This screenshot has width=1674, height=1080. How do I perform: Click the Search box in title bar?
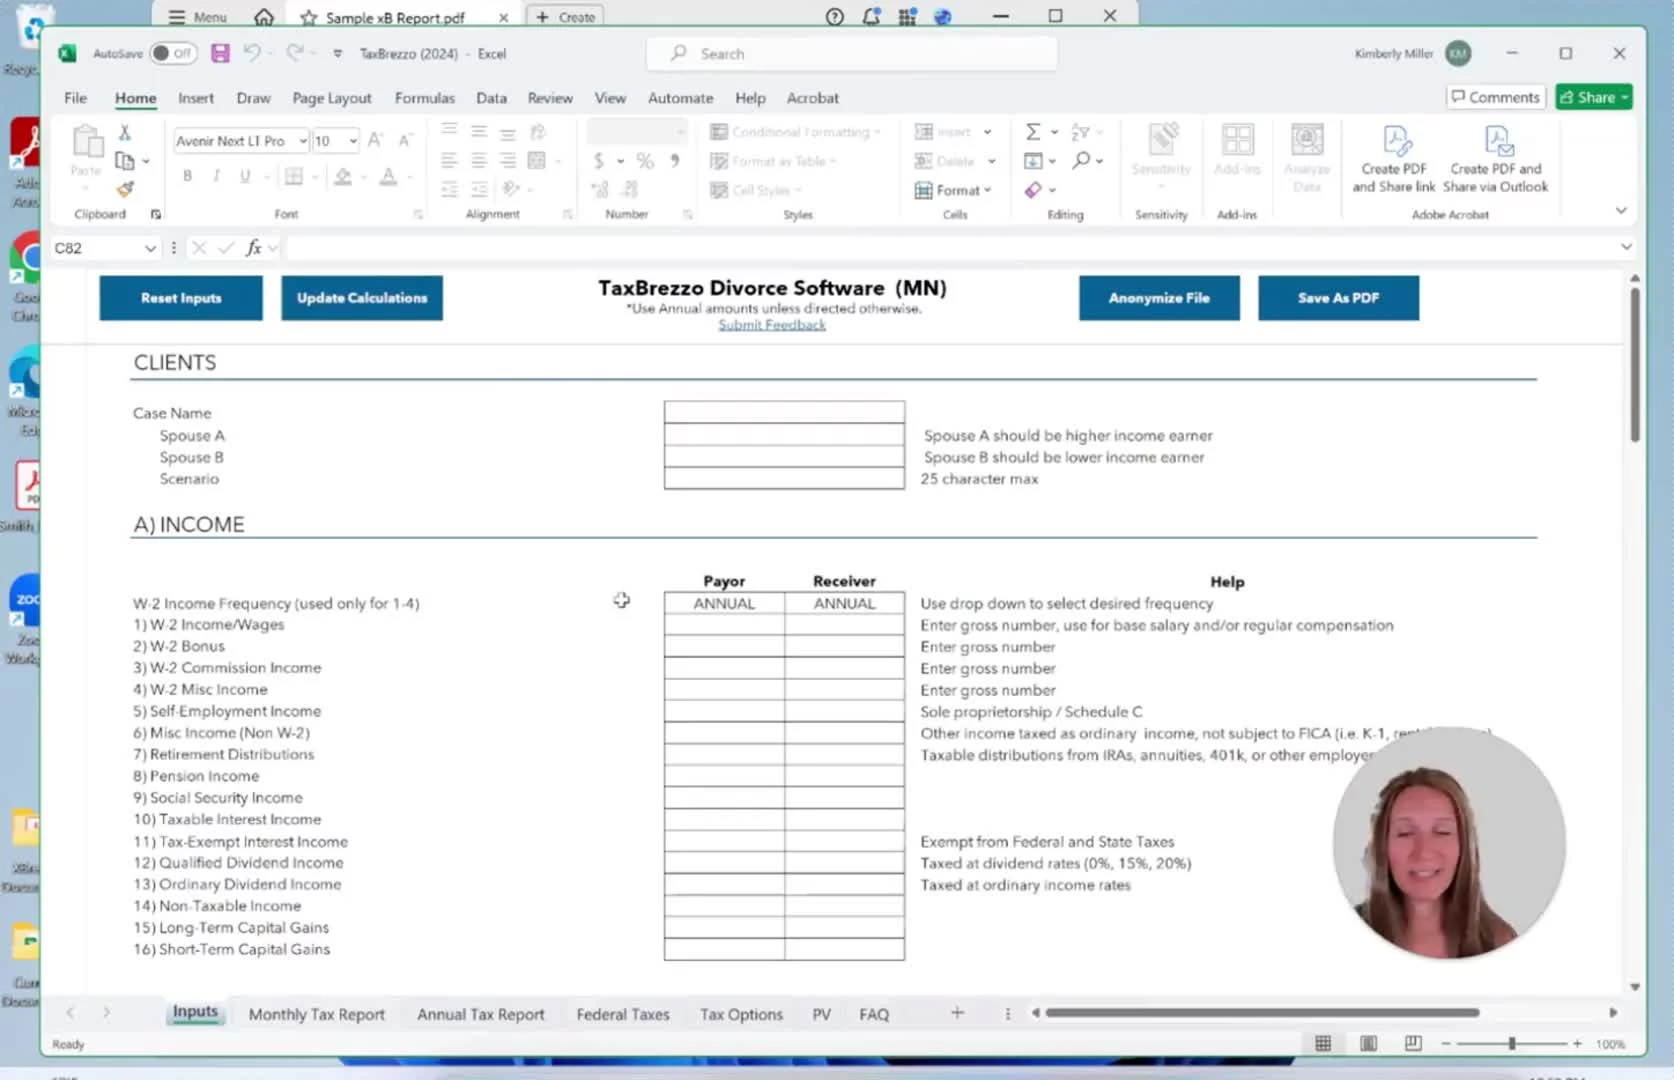point(852,53)
